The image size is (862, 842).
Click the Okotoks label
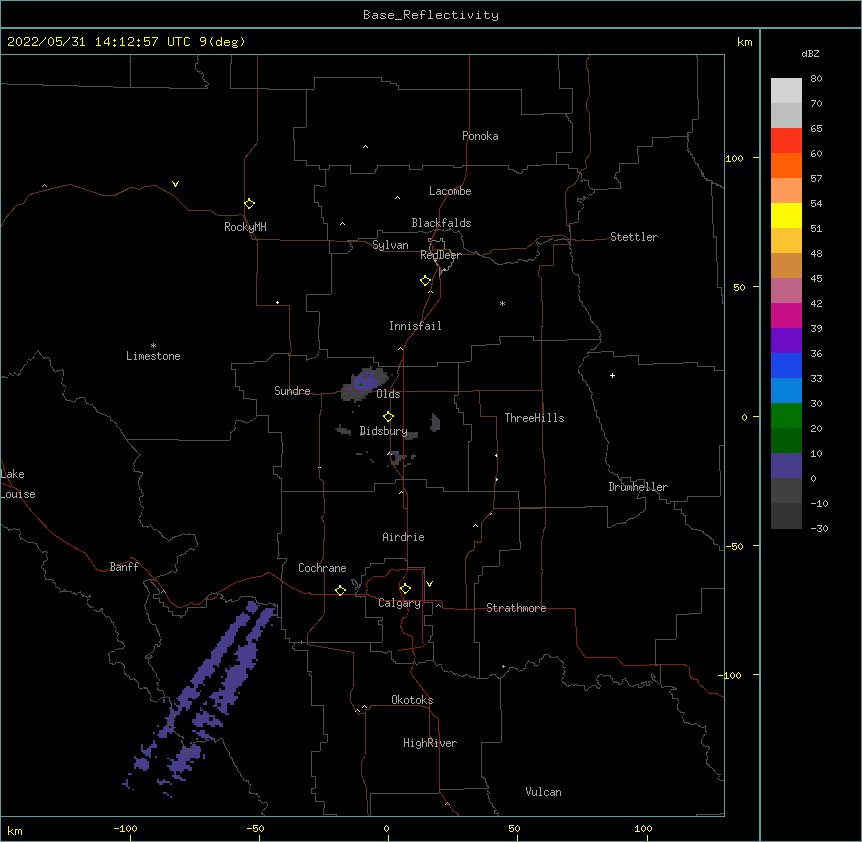[x=412, y=700]
